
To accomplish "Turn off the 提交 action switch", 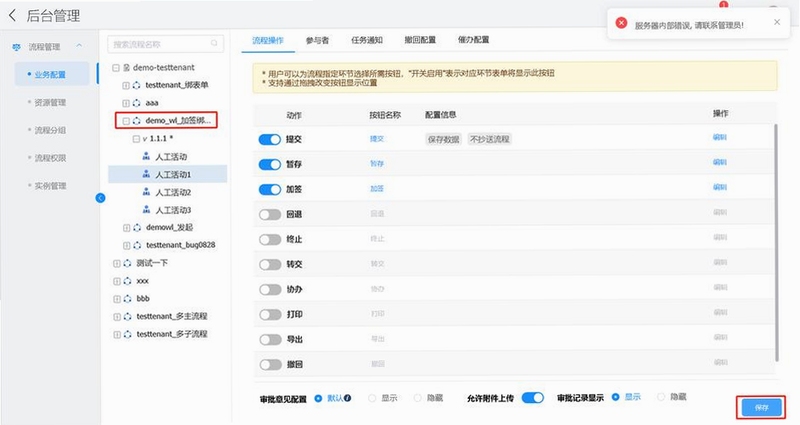I will click(x=270, y=139).
